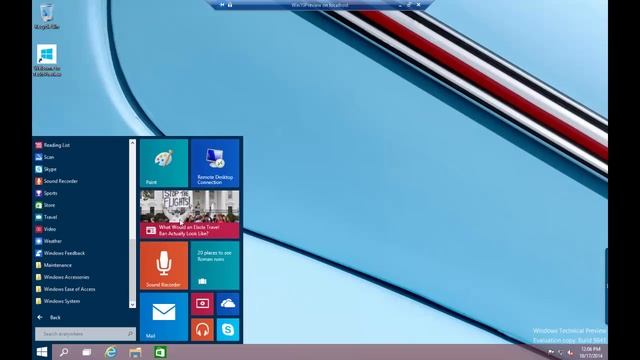Open the Store app entry
The width and height of the screenshot is (640, 360).
point(45,205)
